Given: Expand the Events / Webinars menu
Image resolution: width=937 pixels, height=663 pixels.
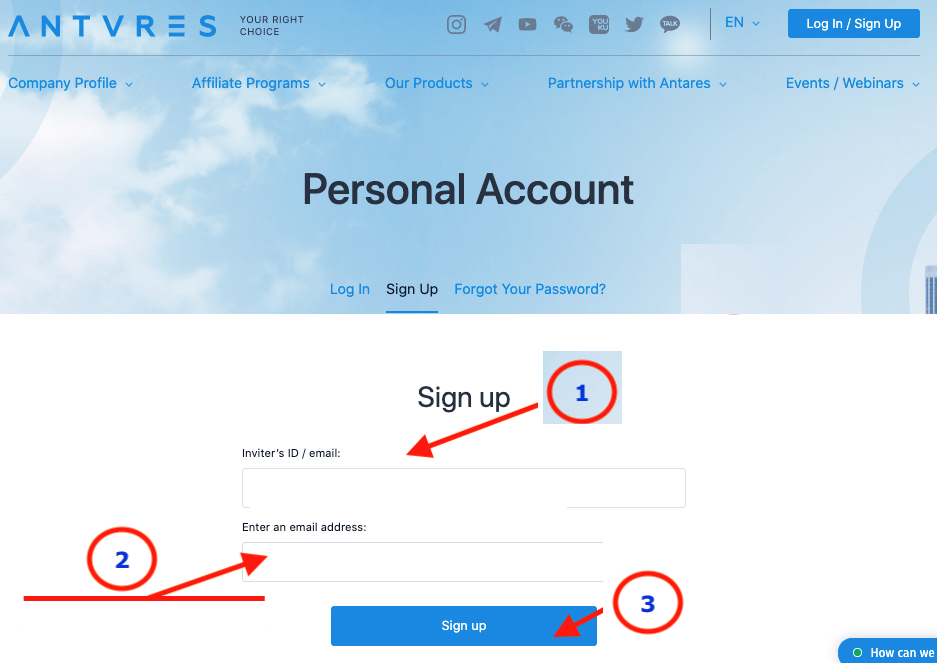Looking at the screenshot, I should (x=853, y=83).
